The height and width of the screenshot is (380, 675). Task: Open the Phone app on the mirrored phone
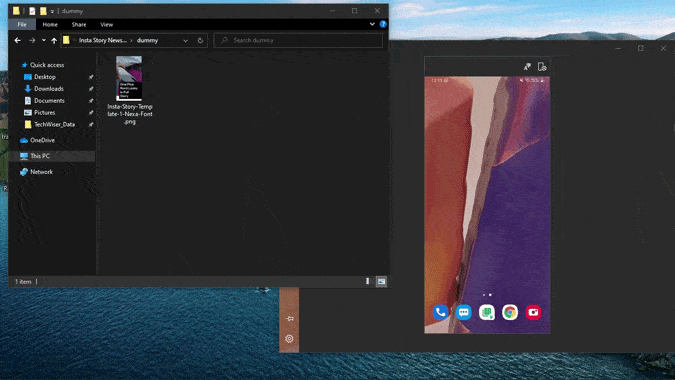coord(440,312)
